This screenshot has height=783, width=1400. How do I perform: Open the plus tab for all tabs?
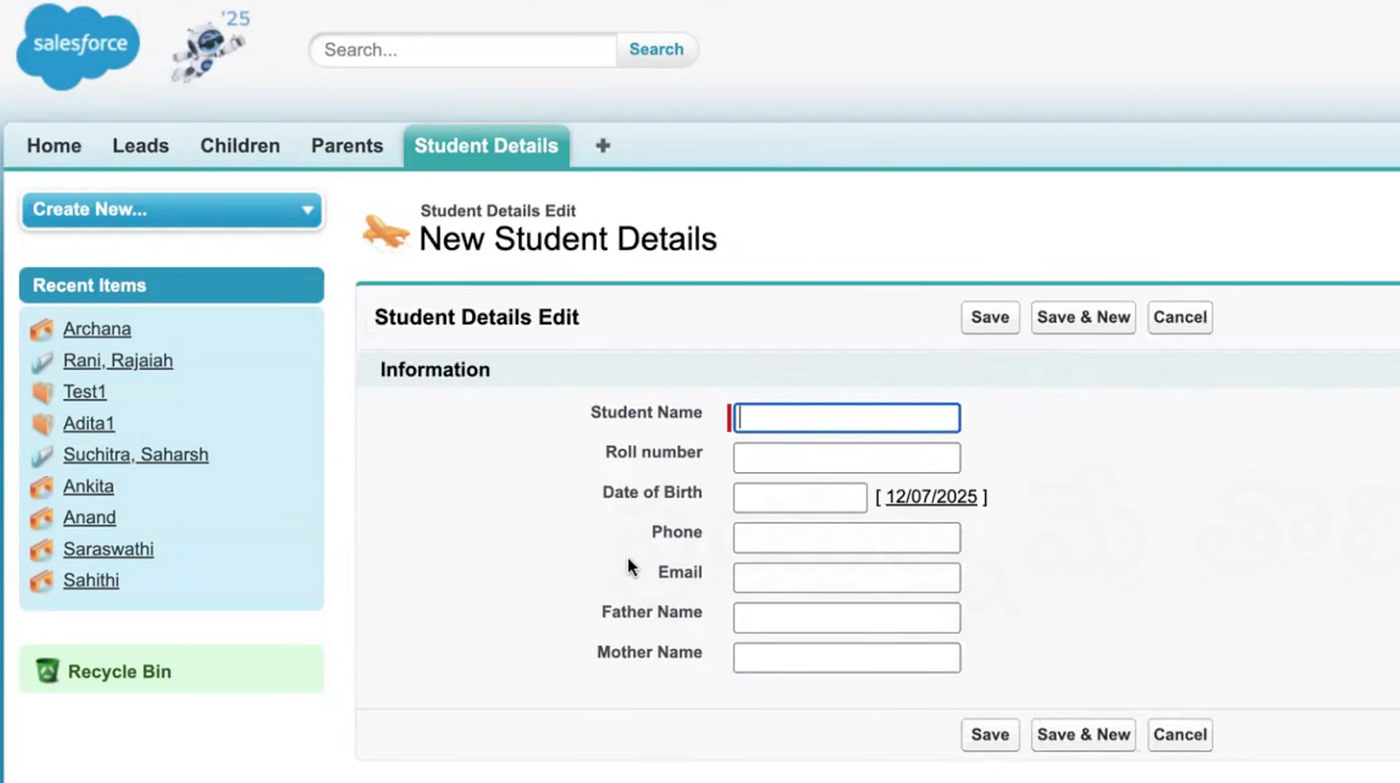point(602,146)
